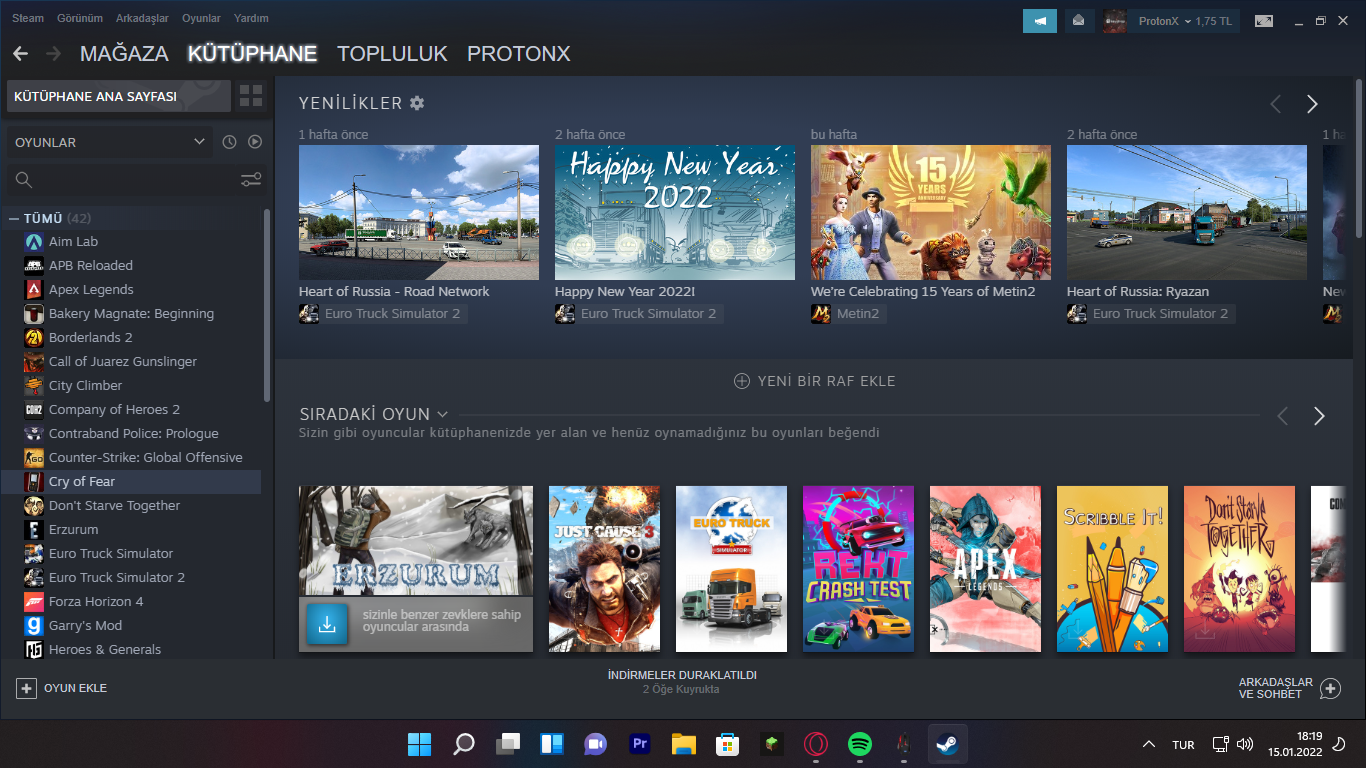Go forward with the right arrow
This screenshot has width=1366, height=768.
point(53,53)
